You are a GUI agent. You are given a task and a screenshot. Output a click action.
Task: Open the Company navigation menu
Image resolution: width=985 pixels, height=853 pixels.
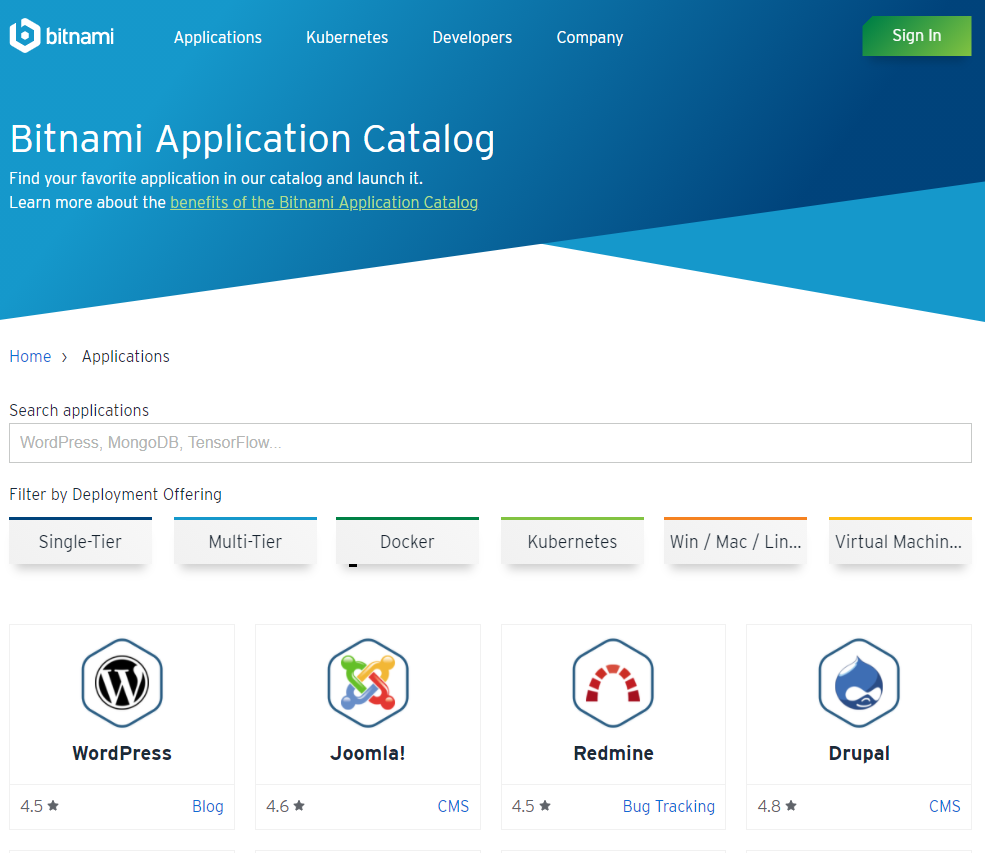point(589,37)
